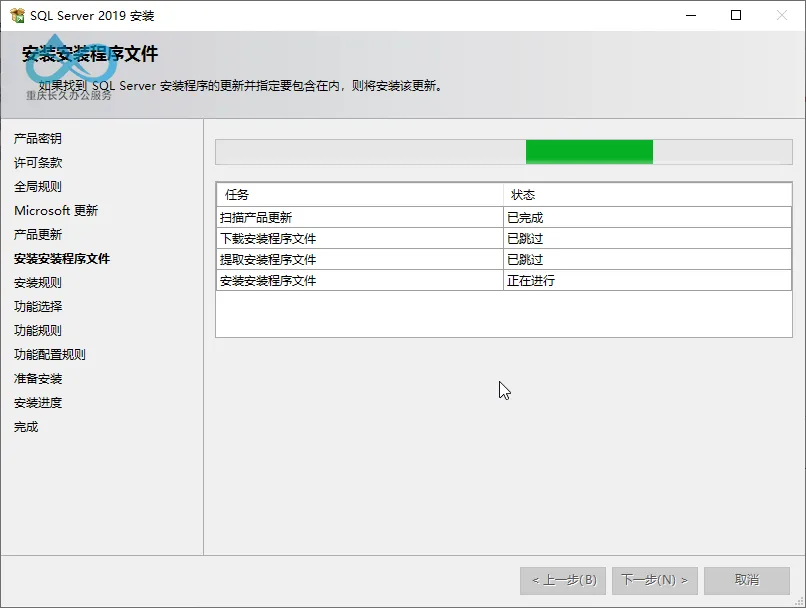Image resolution: width=806 pixels, height=608 pixels.
Task: Click the description text about SQL Server 安装程序的更新
Action: (x=241, y=86)
